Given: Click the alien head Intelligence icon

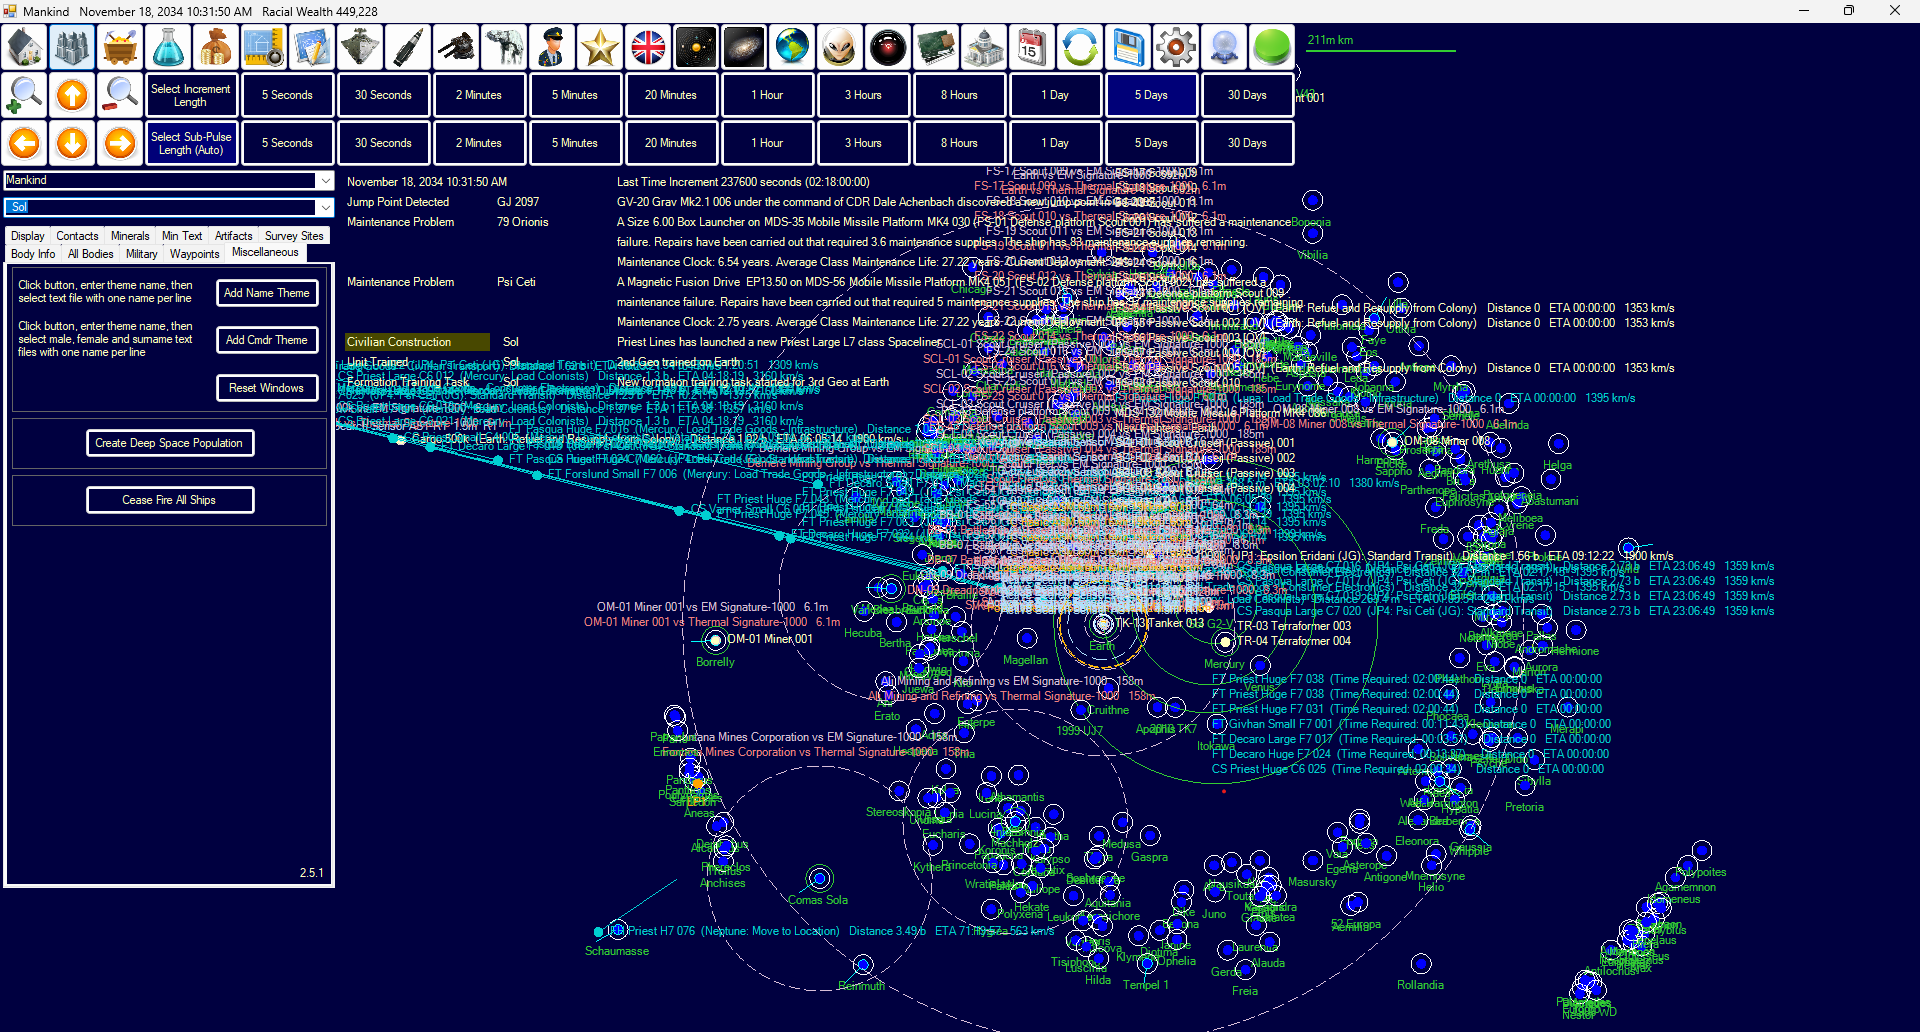Looking at the screenshot, I should click(x=840, y=47).
